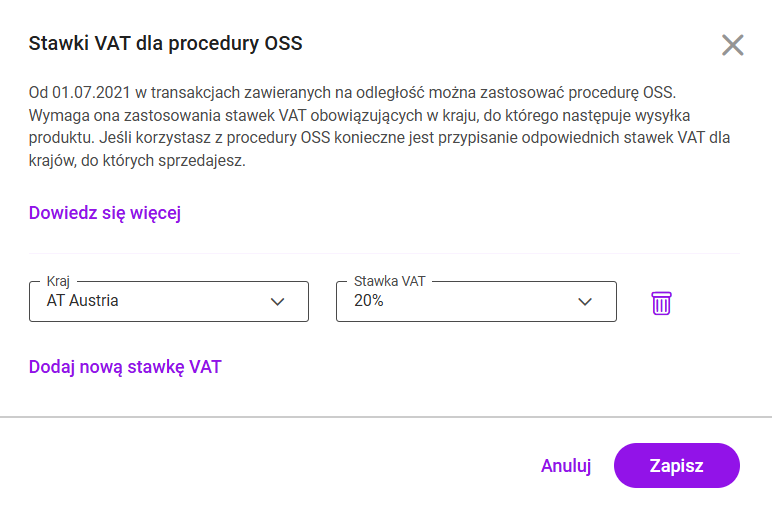Image resolution: width=772 pixels, height=512 pixels.
Task: Save changes with the Zapisz button
Action: [x=676, y=466]
